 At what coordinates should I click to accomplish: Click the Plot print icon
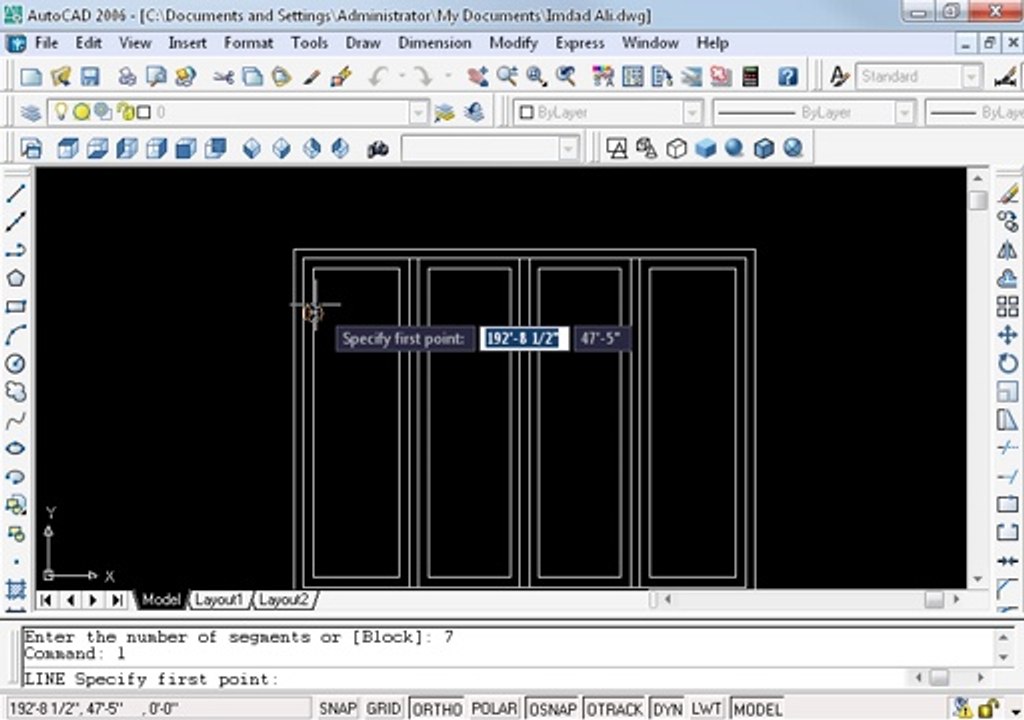127,76
